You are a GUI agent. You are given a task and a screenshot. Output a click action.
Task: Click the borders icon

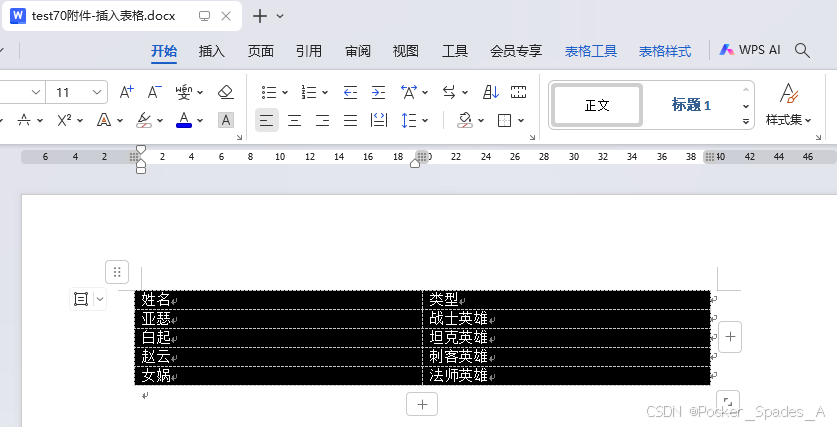(x=504, y=120)
